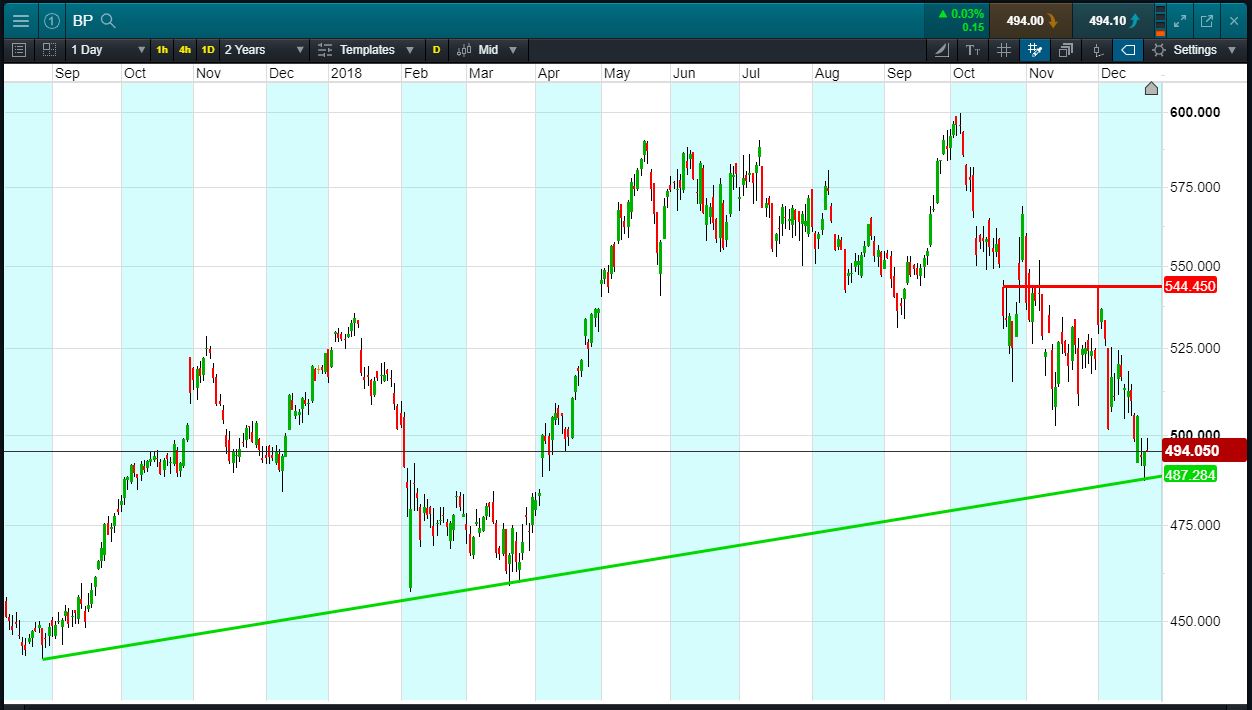Click the search magnifier next to BP
Image resolution: width=1252 pixels, height=710 pixels.
click(109, 20)
